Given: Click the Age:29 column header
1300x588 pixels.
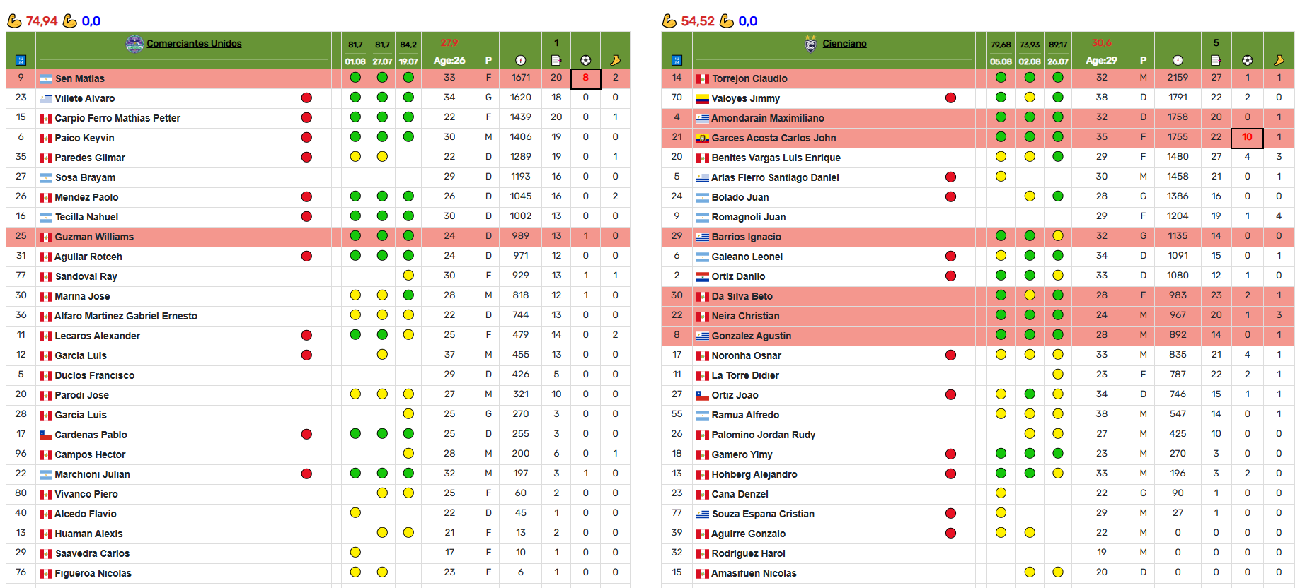Looking at the screenshot, I should tap(1102, 61).
